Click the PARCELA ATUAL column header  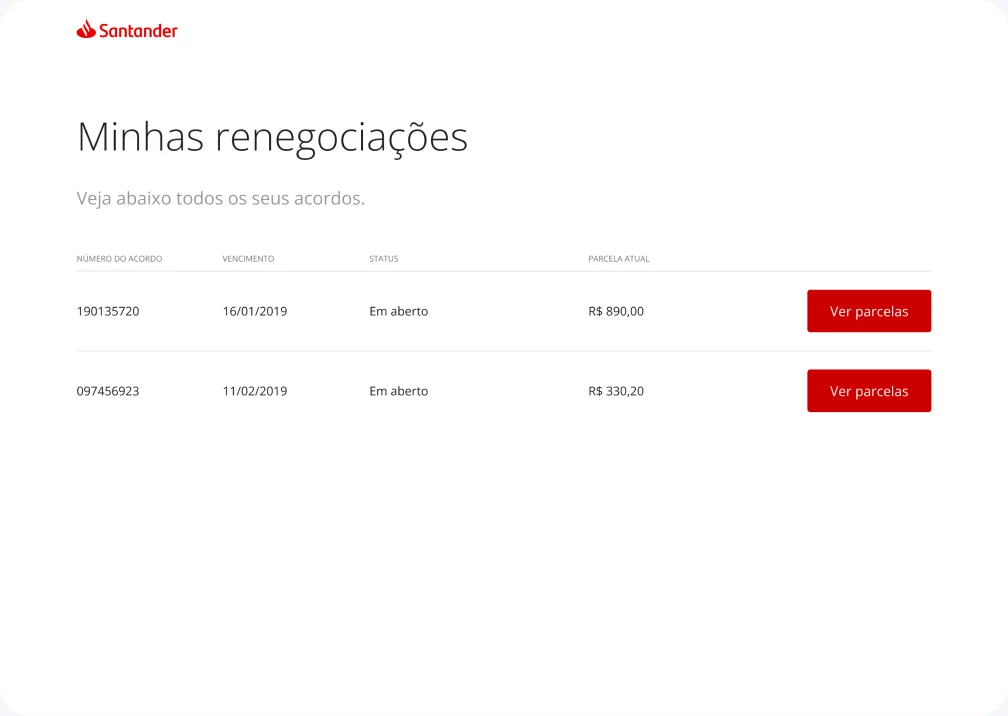[619, 258]
